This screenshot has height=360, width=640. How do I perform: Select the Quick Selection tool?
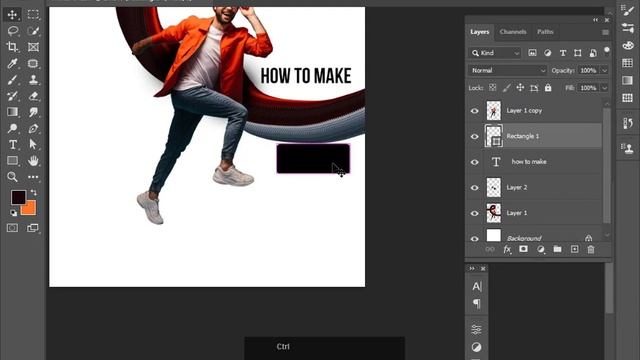click(33, 31)
